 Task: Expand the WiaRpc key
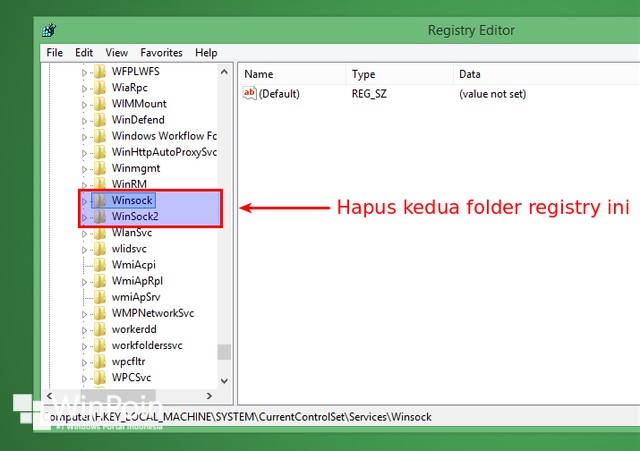[x=84, y=89]
